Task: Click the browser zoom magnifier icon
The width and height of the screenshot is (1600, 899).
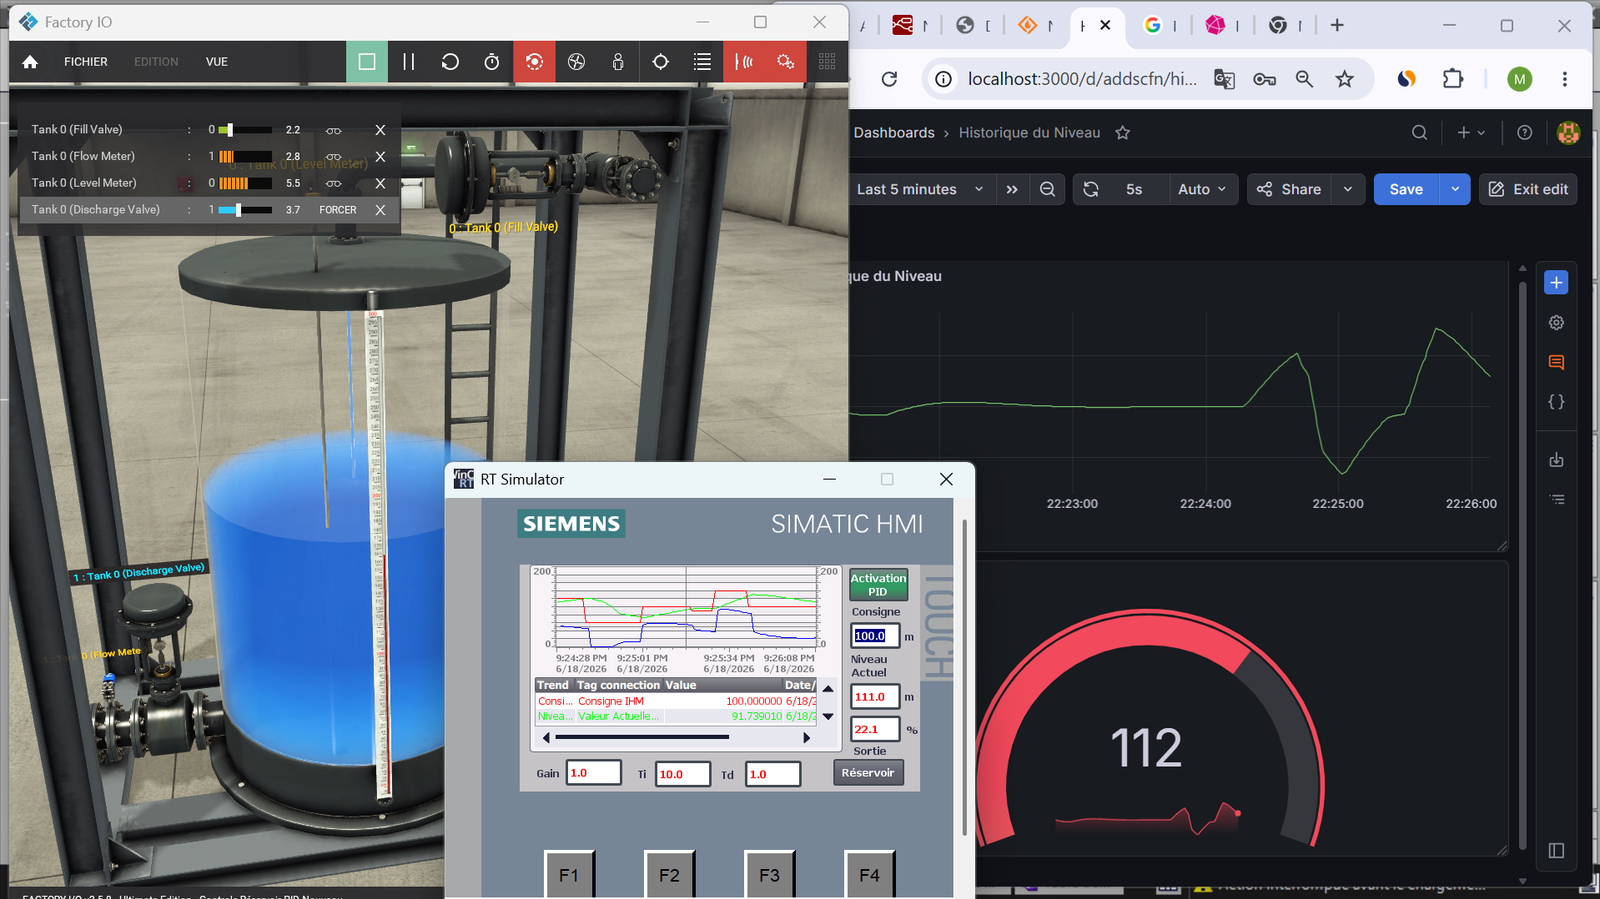Action: tap(1304, 79)
